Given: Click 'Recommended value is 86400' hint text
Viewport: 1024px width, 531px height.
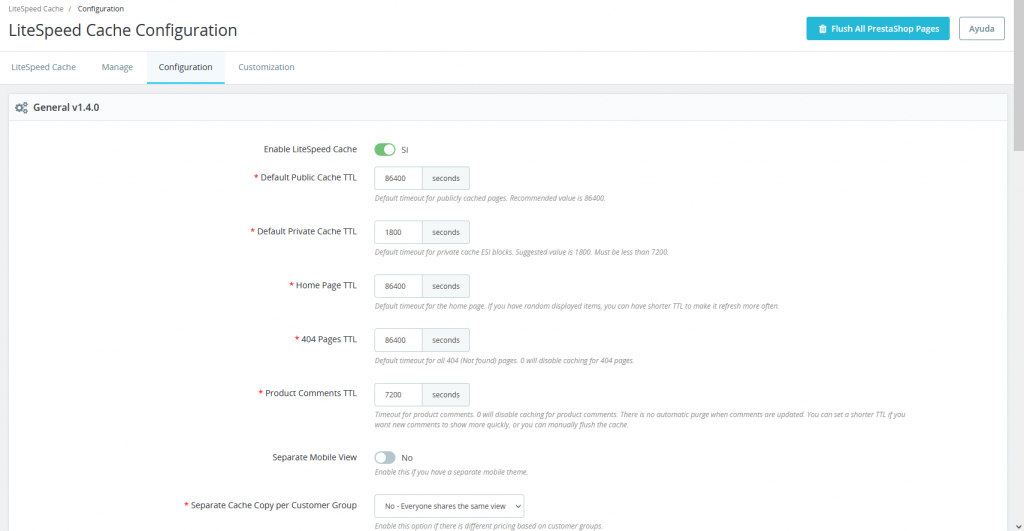Looking at the screenshot, I should coord(557,199).
